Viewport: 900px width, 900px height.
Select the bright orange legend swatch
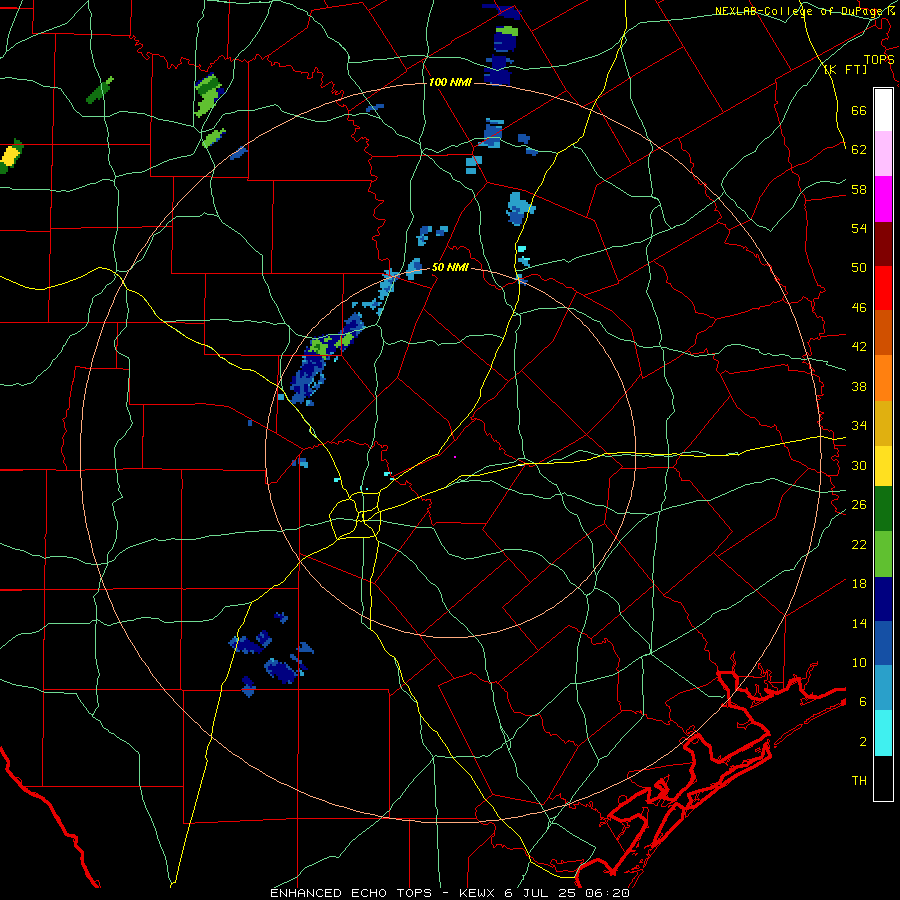click(x=883, y=378)
